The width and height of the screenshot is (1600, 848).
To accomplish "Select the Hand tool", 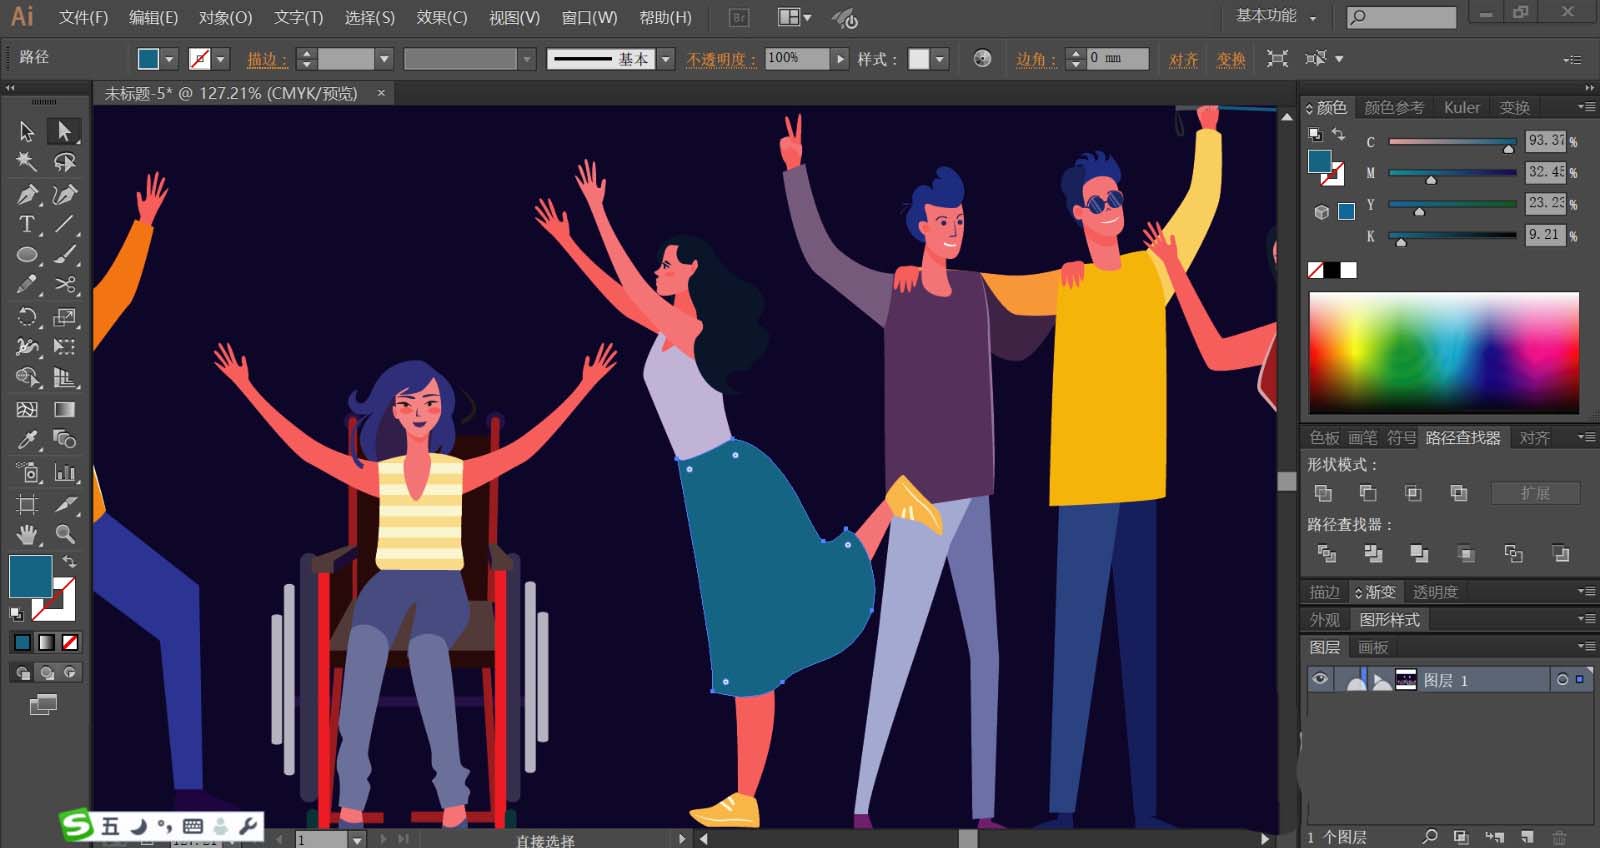I will coord(27,534).
